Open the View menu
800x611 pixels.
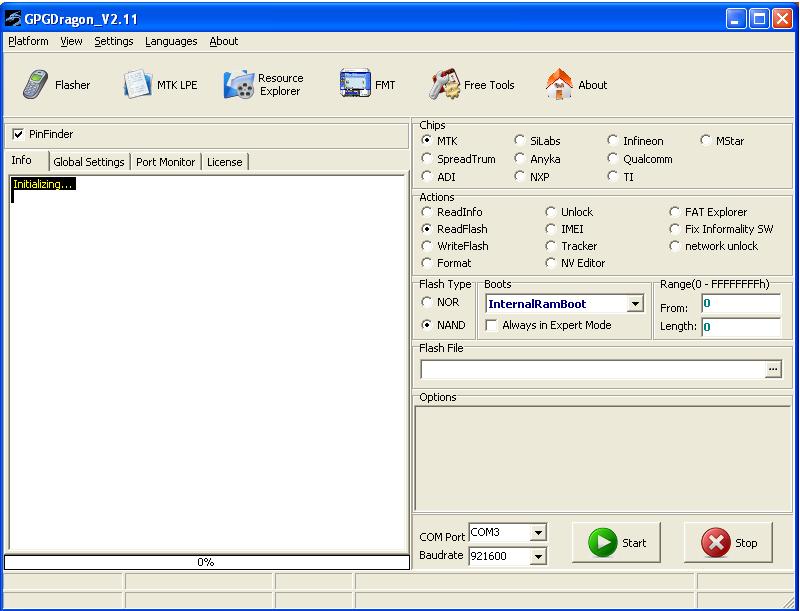click(71, 41)
